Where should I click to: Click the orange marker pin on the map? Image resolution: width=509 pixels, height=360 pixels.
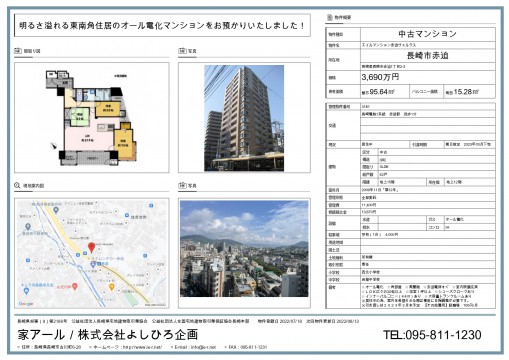tap(112, 287)
